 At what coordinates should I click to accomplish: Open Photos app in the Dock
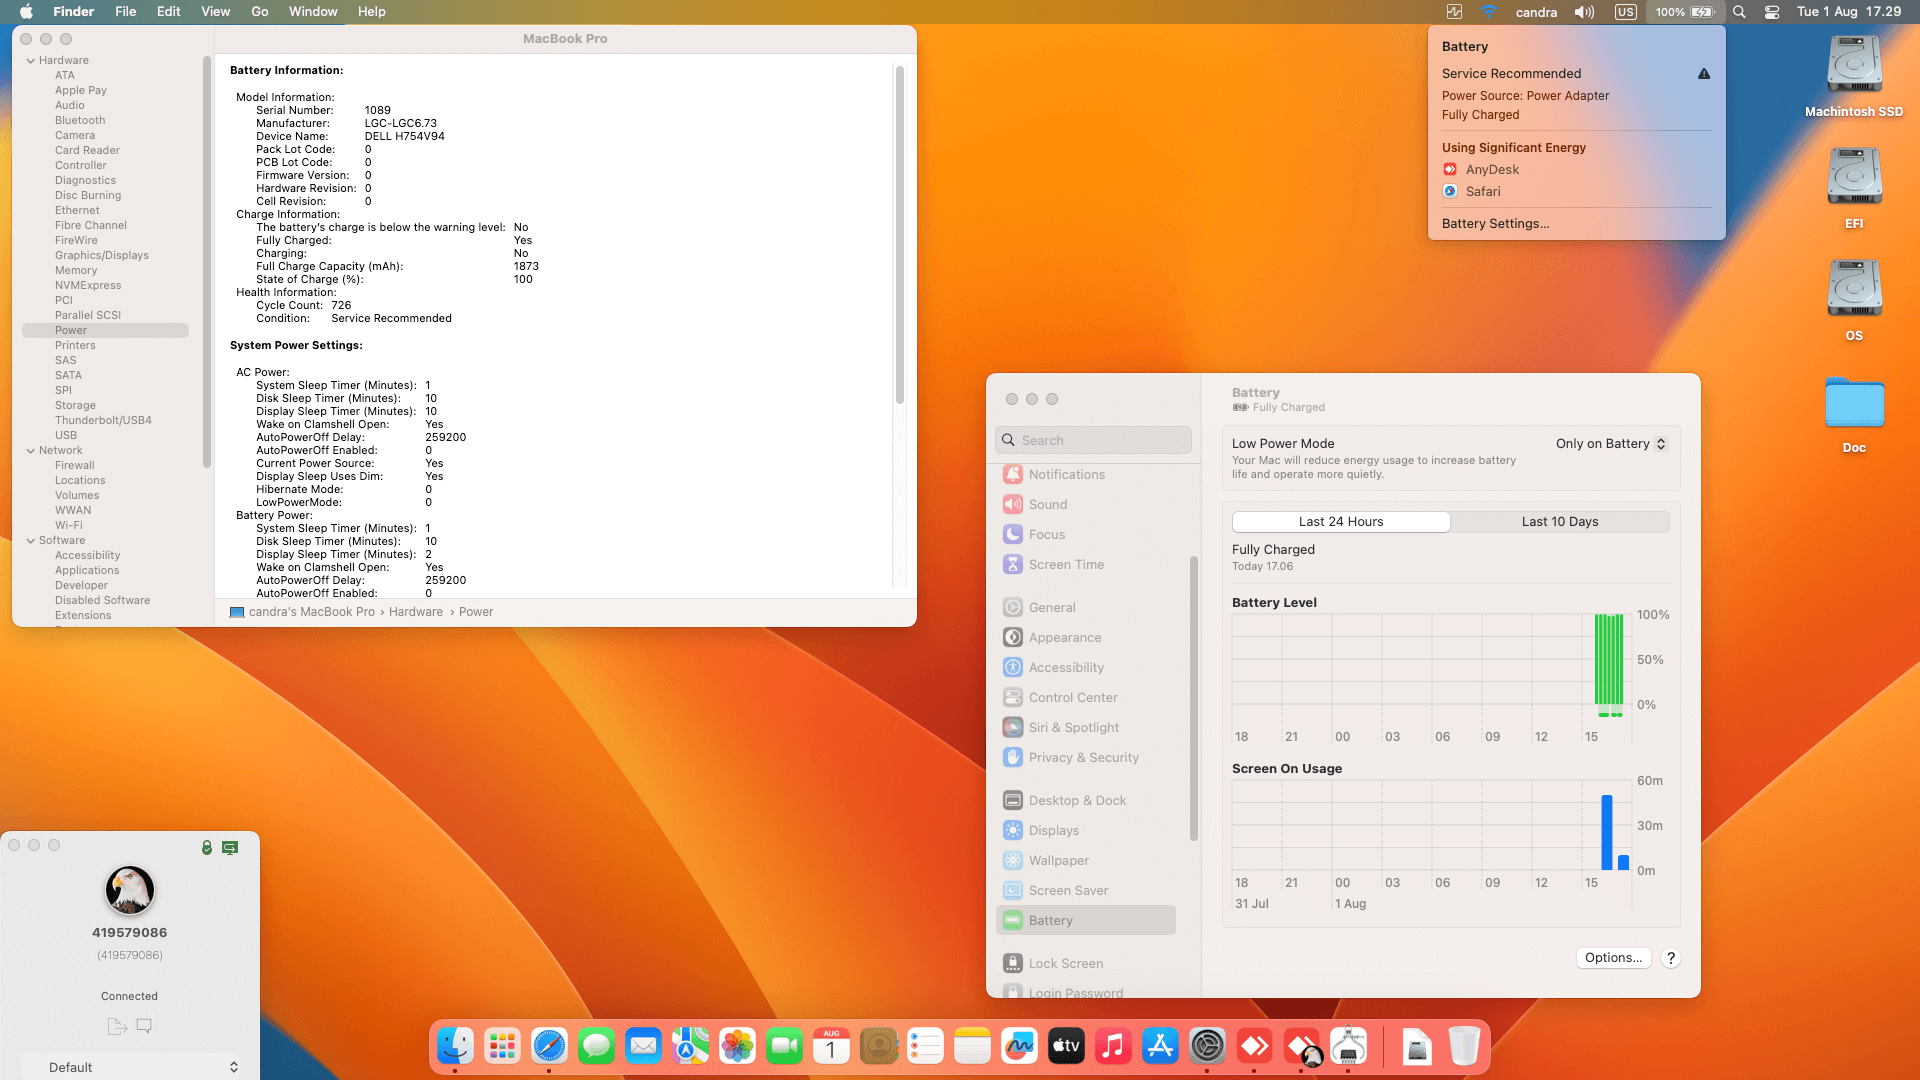tap(737, 1047)
